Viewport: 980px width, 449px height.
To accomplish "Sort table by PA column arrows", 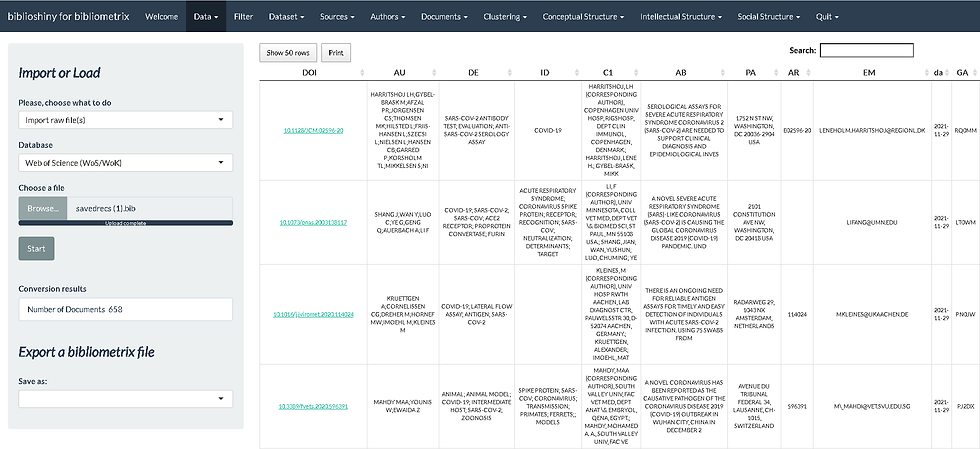I will (x=776, y=73).
